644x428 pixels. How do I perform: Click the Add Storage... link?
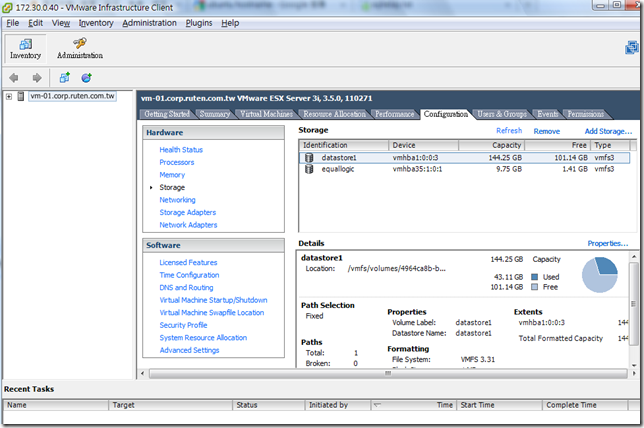[x=608, y=131]
